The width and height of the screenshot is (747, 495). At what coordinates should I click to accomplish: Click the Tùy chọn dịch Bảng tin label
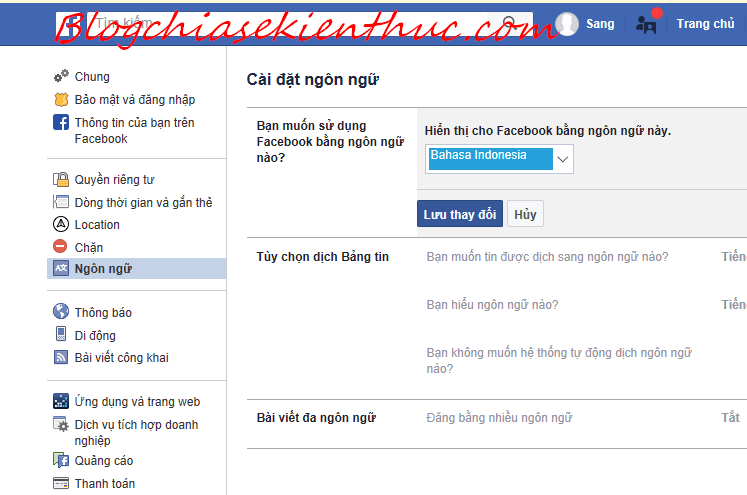(323, 257)
